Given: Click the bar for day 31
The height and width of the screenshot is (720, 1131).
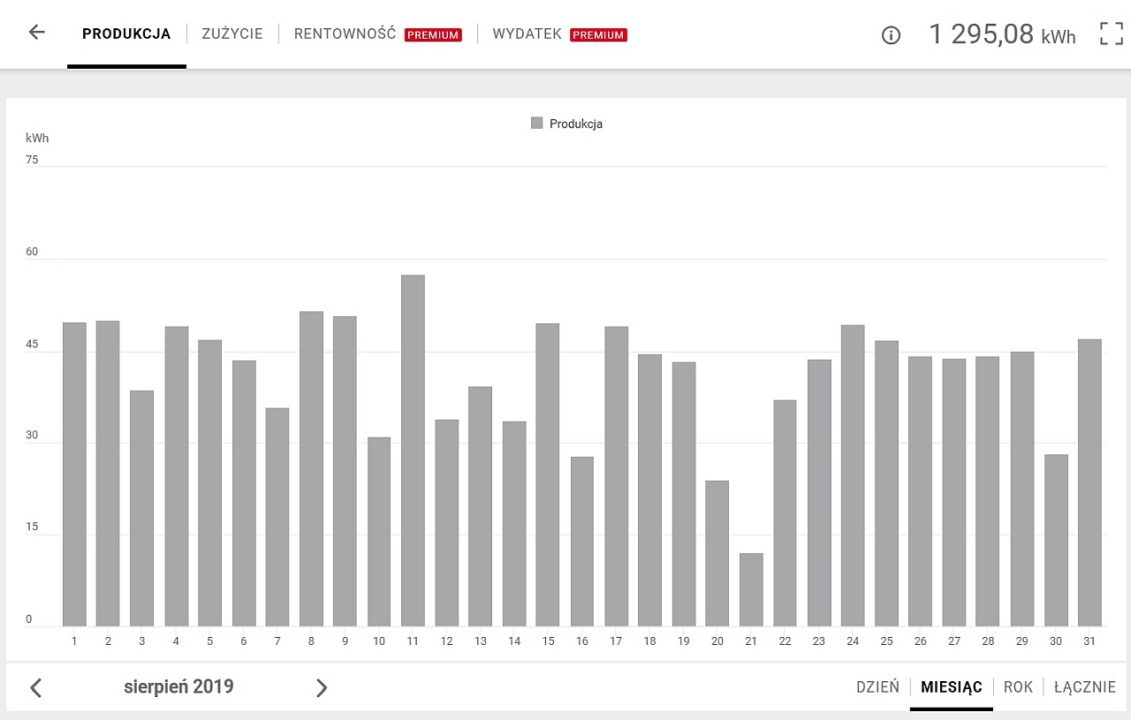Looking at the screenshot, I should (1090, 483).
